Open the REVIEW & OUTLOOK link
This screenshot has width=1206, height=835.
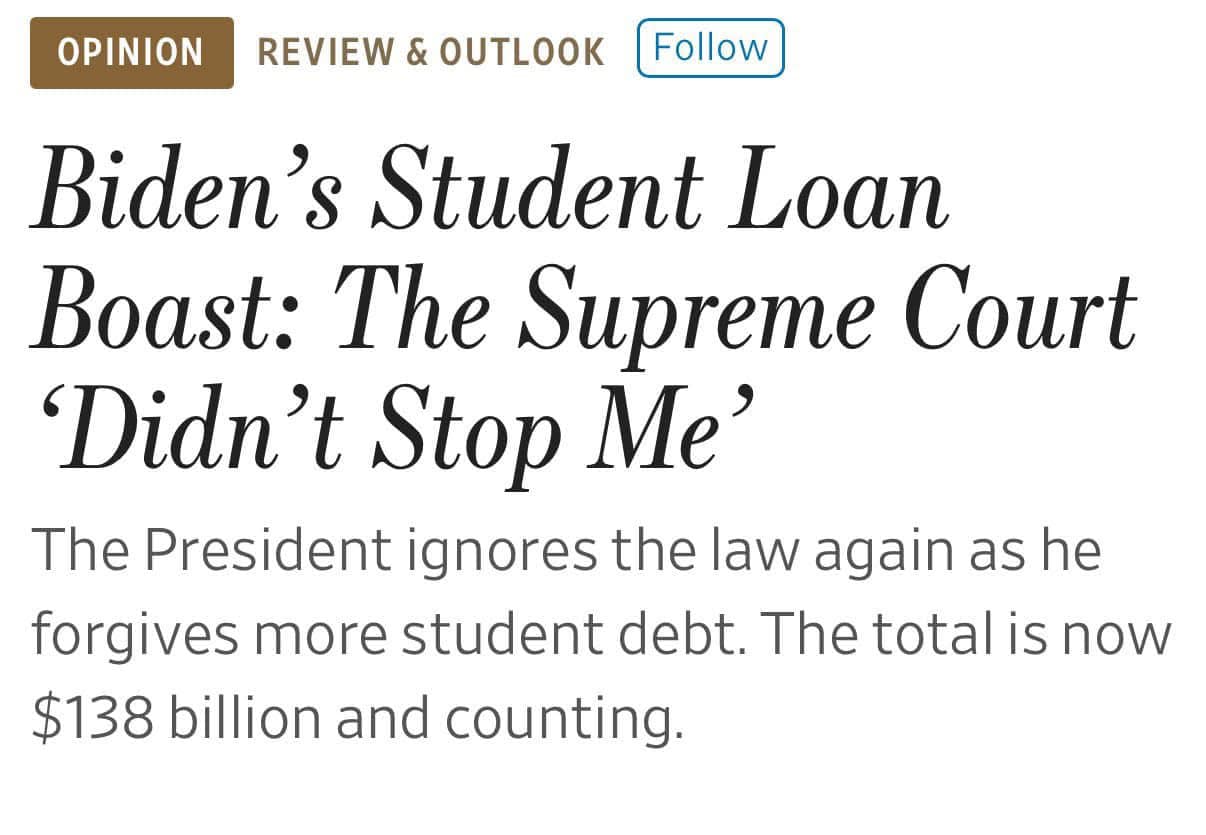coord(431,52)
